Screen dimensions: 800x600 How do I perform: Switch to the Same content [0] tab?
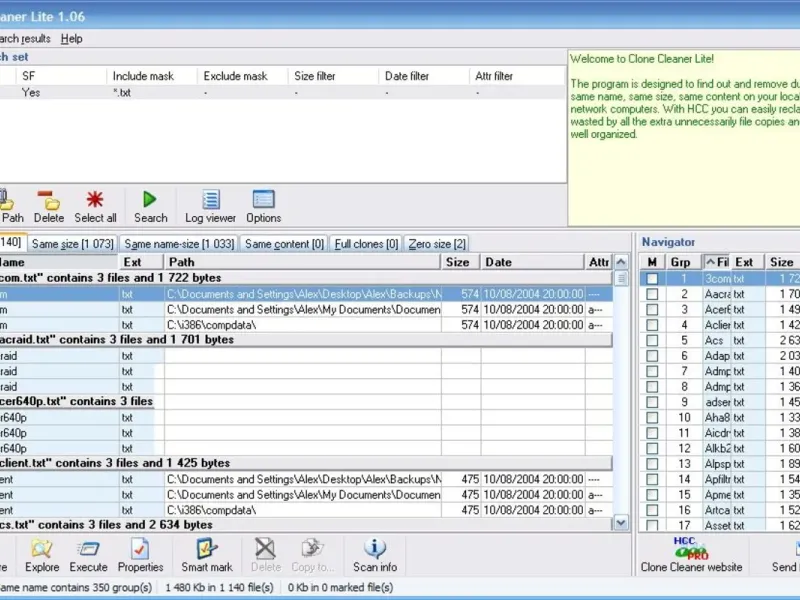coord(284,244)
